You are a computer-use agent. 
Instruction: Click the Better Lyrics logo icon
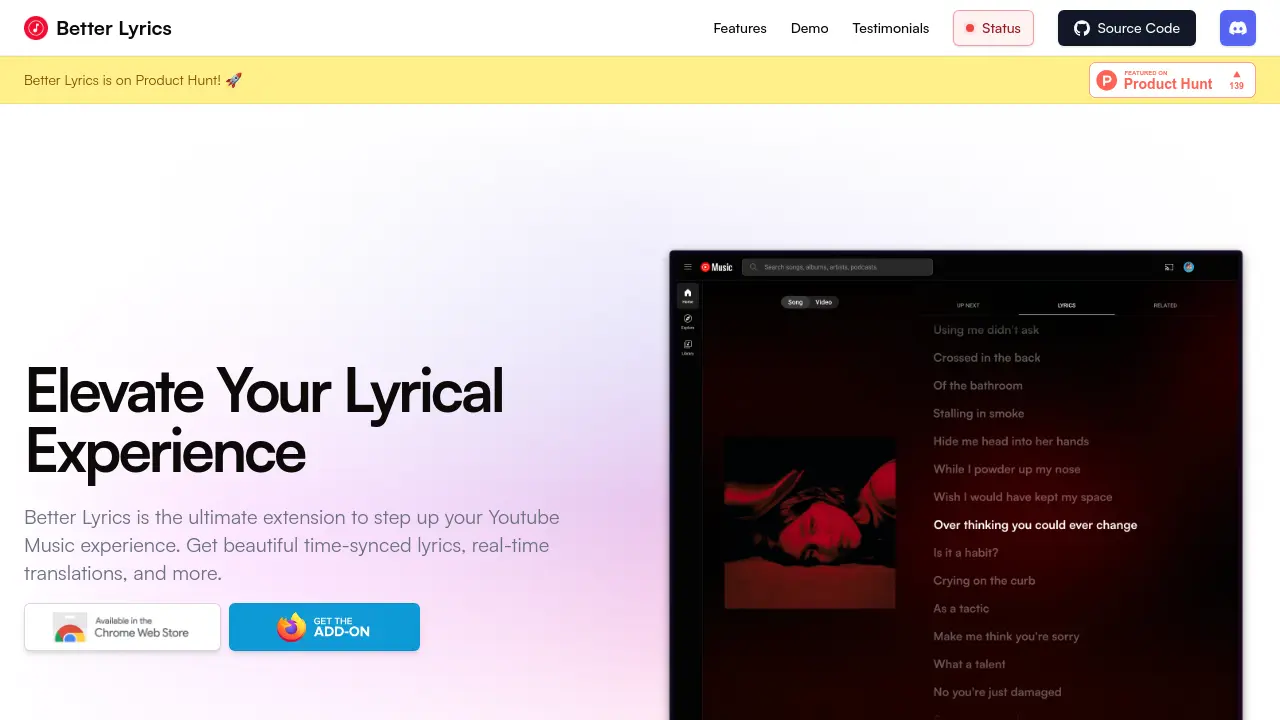[36, 28]
